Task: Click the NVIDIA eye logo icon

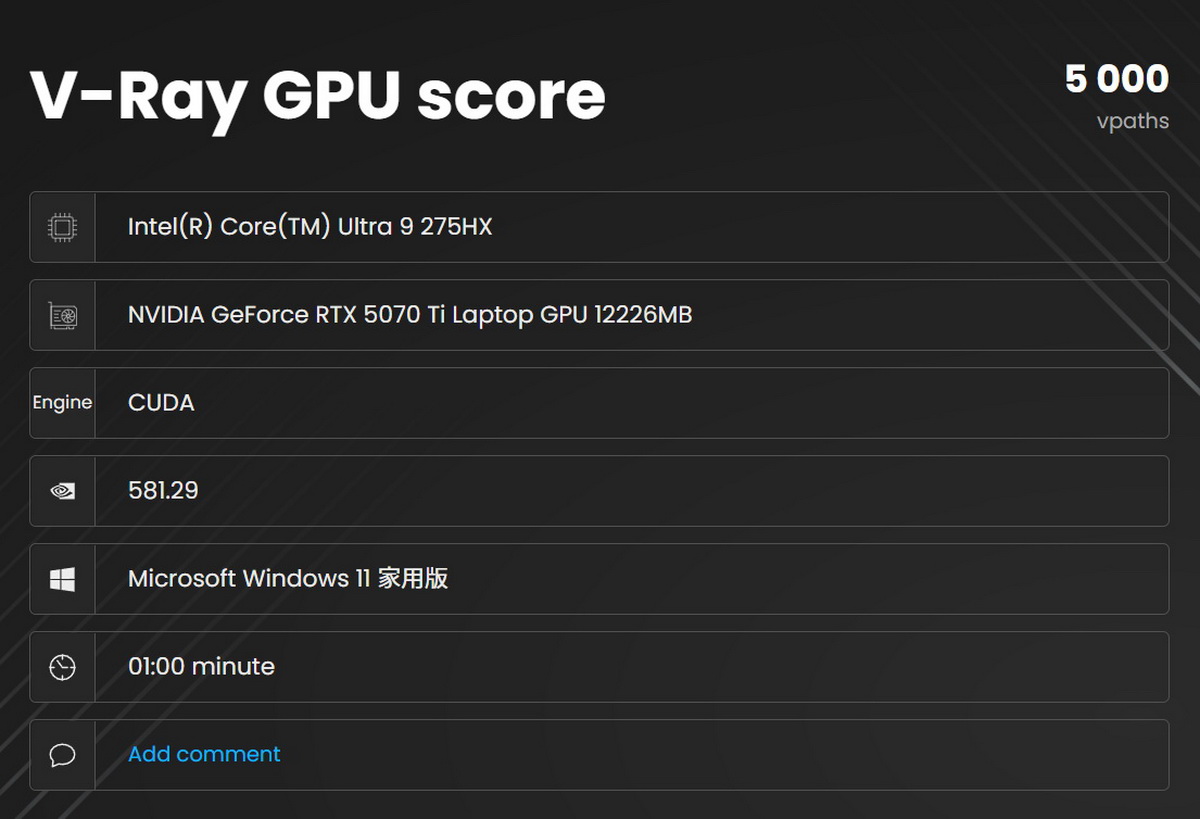Action: coord(62,491)
